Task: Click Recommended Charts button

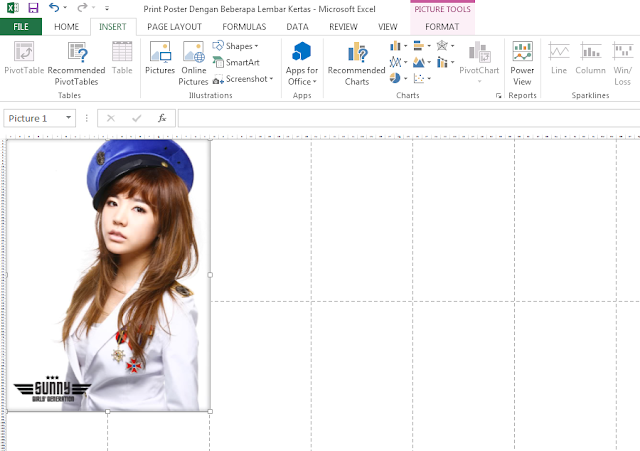Action: click(357, 64)
